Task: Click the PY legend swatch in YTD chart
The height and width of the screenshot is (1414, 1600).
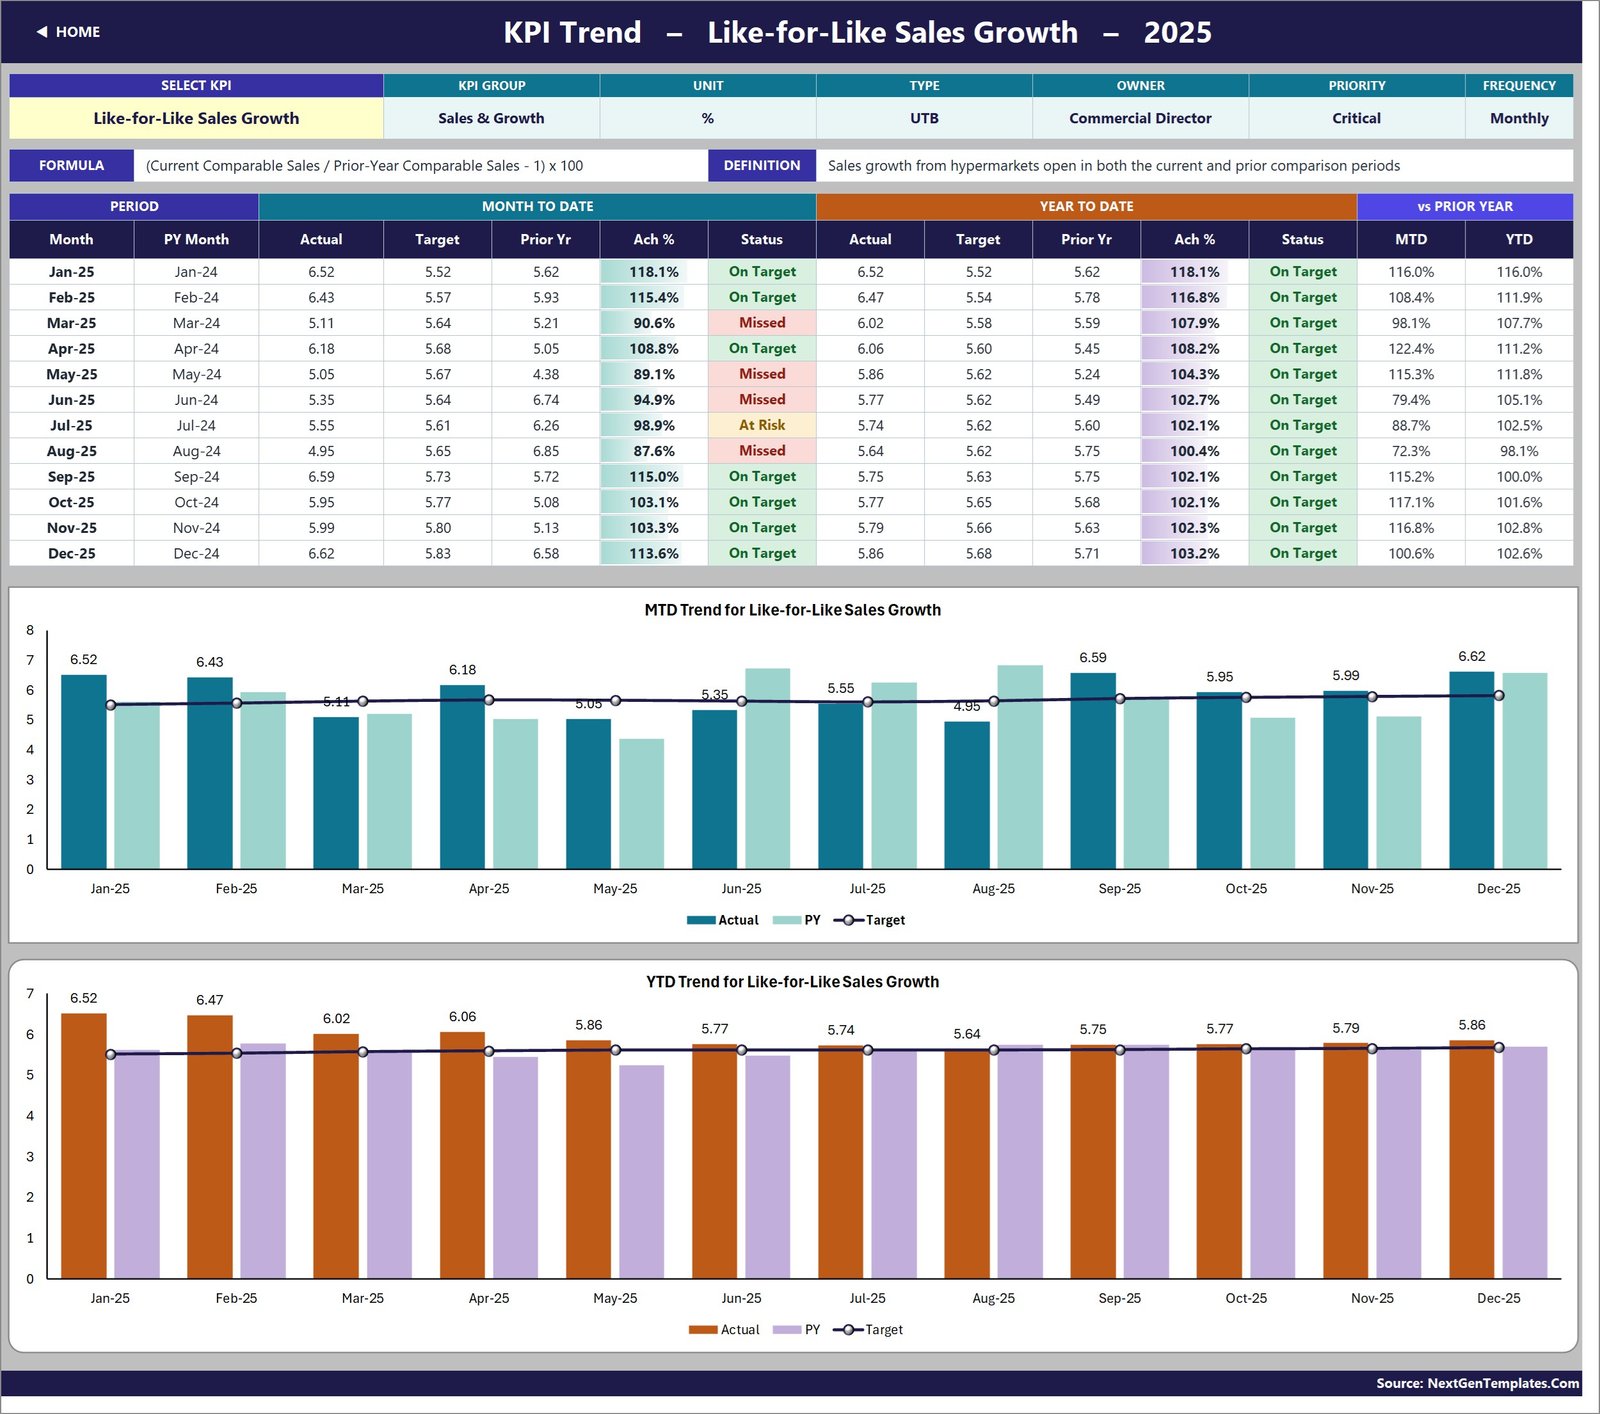Action: 787,1330
